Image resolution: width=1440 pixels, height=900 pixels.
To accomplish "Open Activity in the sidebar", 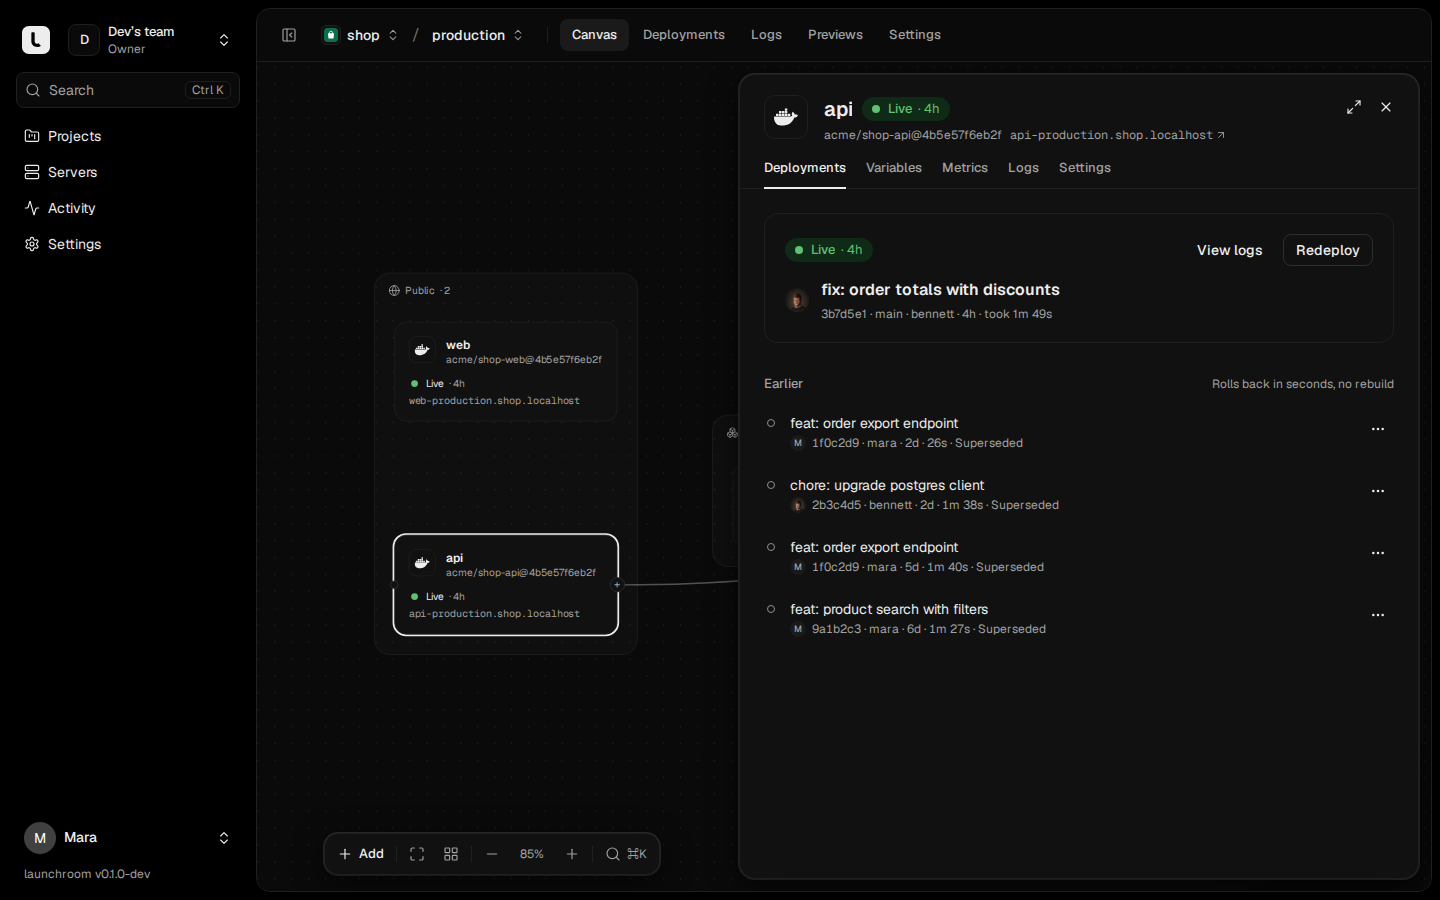I will (x=128, y=208).
